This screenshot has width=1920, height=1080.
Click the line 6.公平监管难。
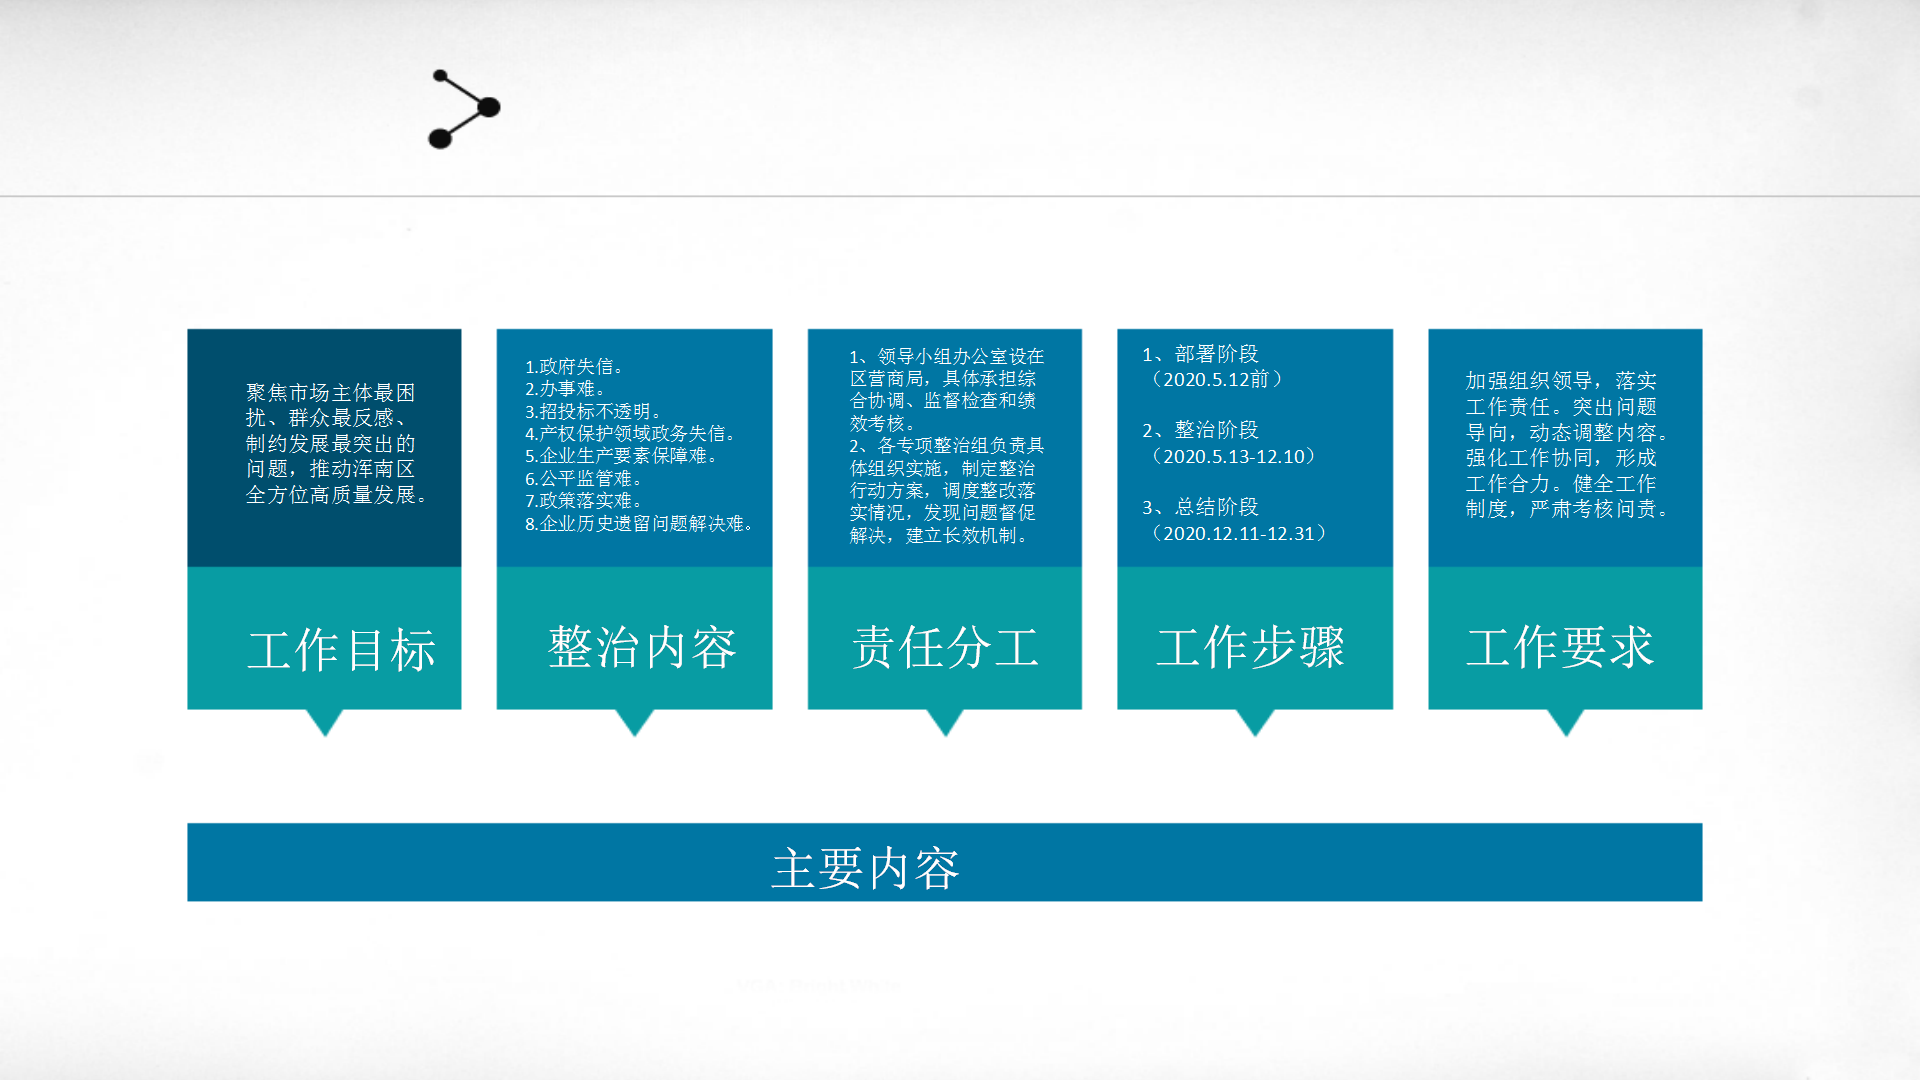[584, 479]
